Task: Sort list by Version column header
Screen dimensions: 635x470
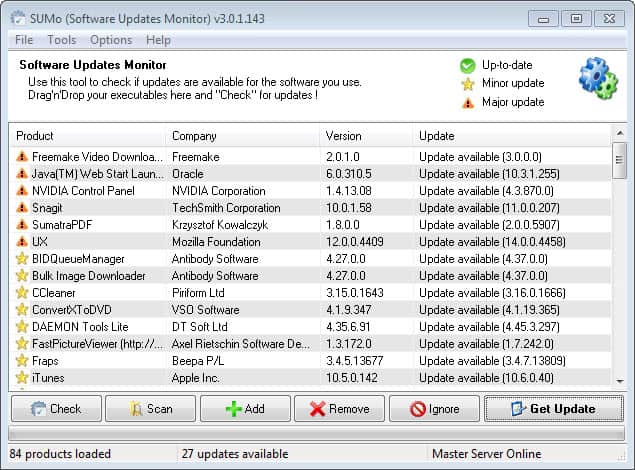Action: (x=366, y=136)
